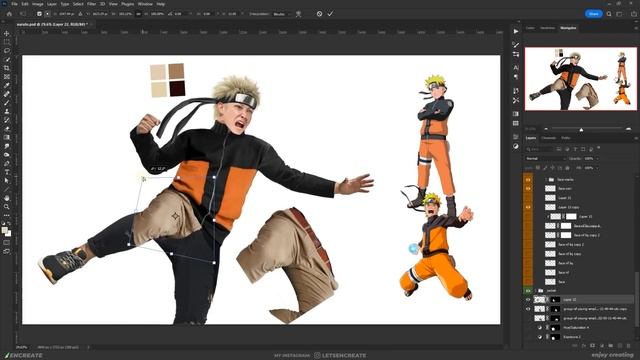This screenshot has width=640, height=360.
Task: Switch to warp mode icon in options bar
Action: click(x=298, y=14)
